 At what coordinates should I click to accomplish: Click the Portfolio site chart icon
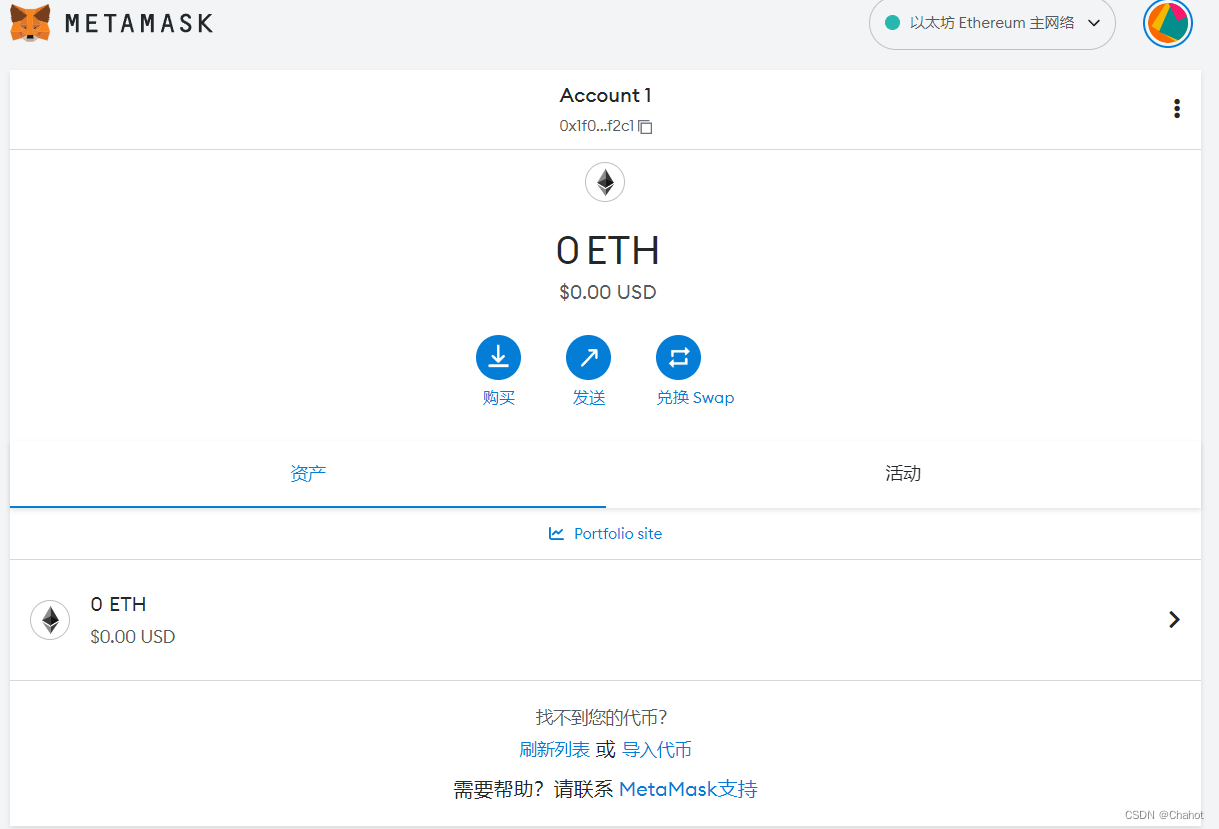[x=557, y=533]
